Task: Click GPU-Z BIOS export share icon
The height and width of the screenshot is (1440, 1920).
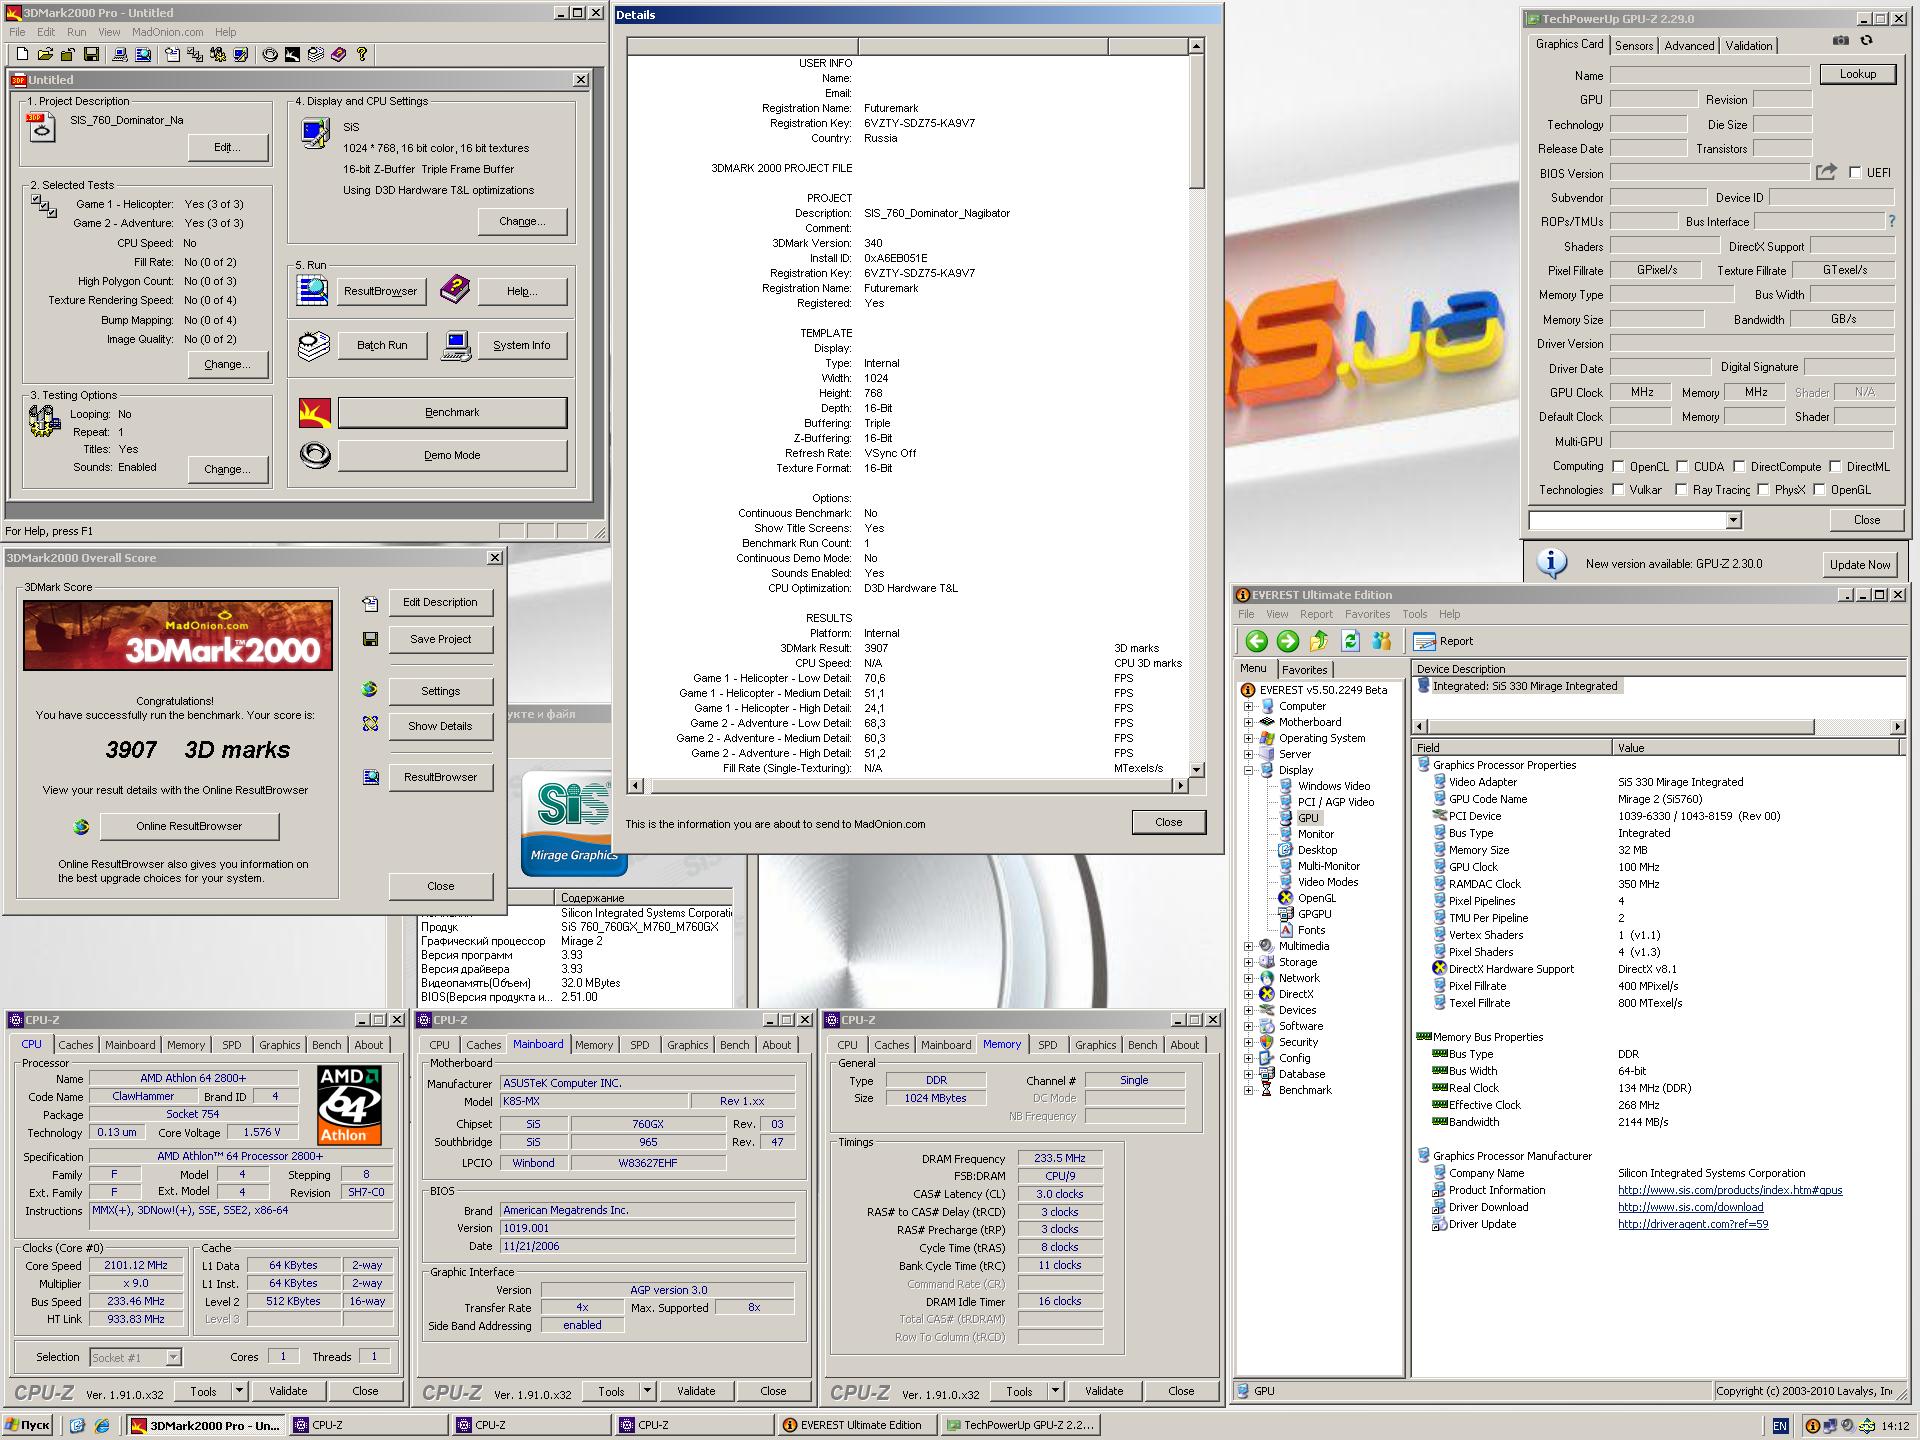Action: 1826,172
